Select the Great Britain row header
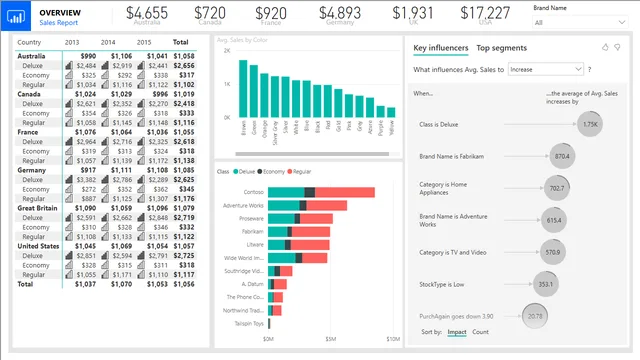This screenshot has height=360, width=640. 37,208
